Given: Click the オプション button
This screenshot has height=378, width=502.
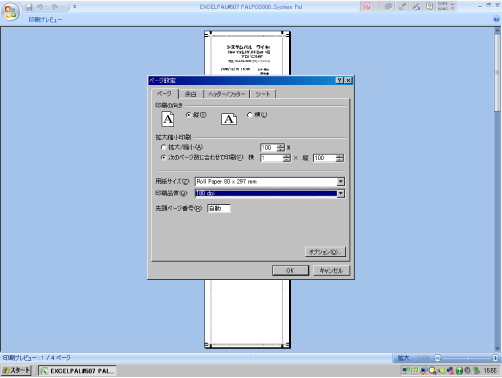Looking at the screenshot, I should tap(325, 252).
